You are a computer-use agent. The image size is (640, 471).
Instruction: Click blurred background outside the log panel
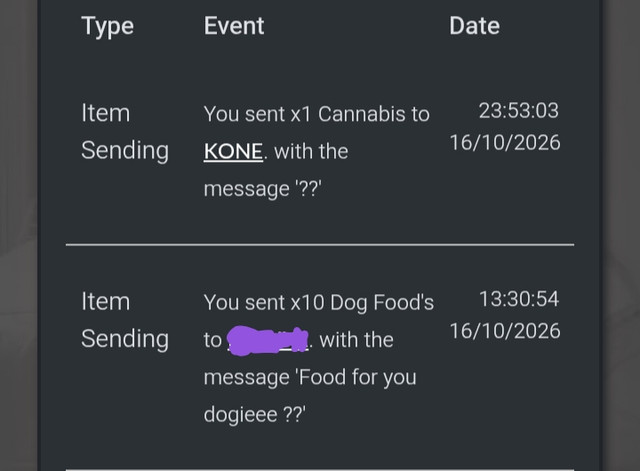(x=18, y=236)
